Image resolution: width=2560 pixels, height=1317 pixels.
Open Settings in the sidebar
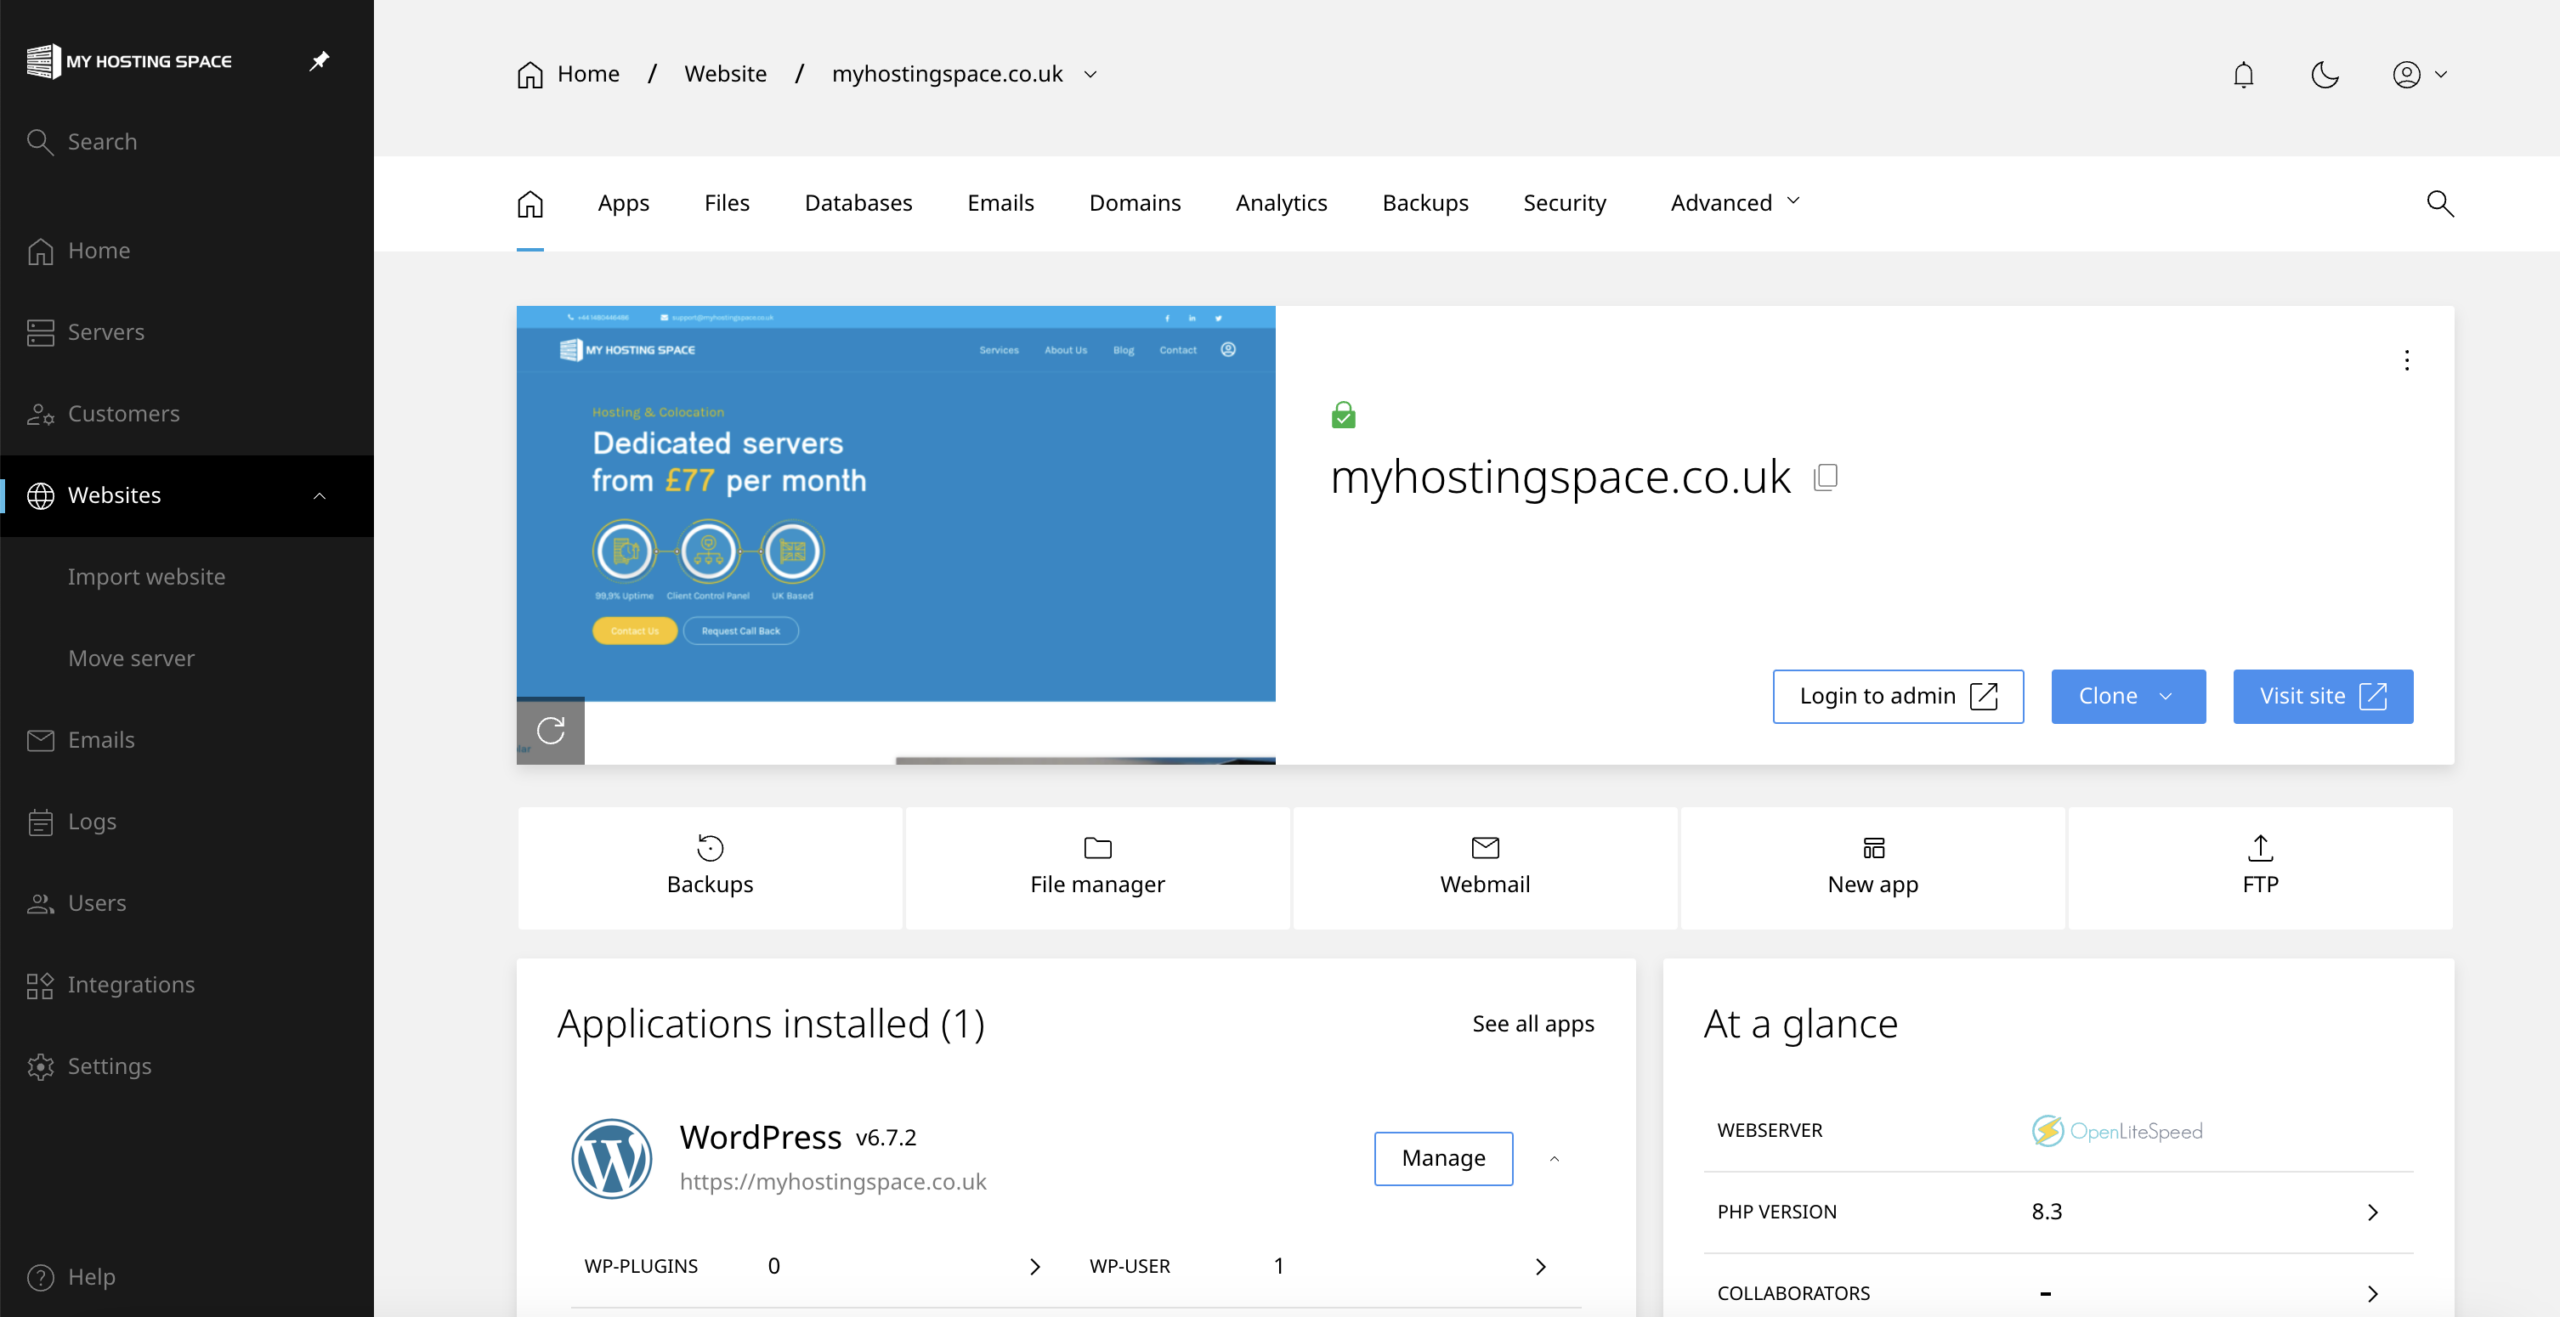point(187,1066)
